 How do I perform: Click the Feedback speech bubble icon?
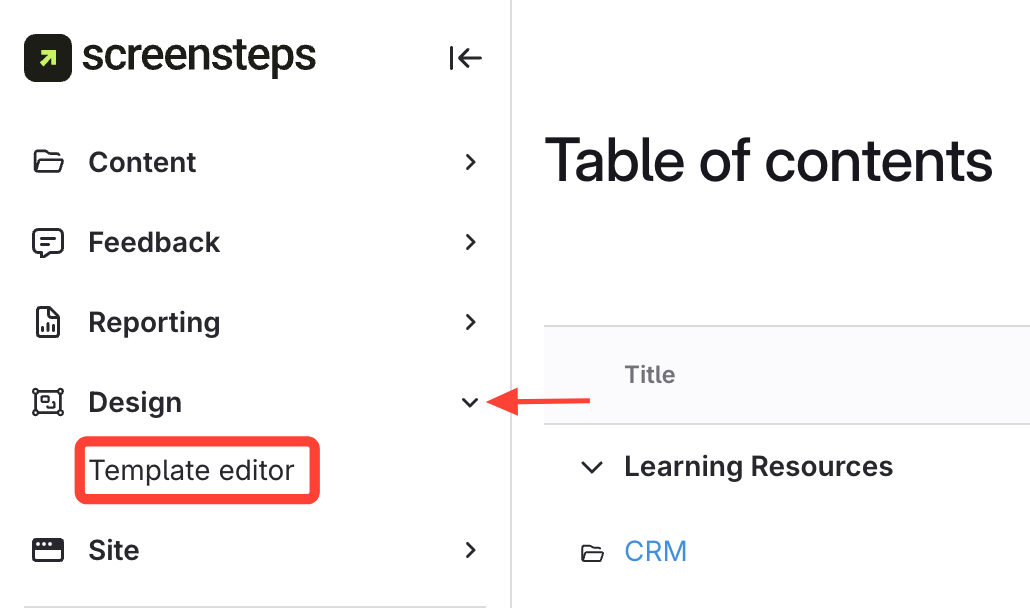click(x=48, y=242)
